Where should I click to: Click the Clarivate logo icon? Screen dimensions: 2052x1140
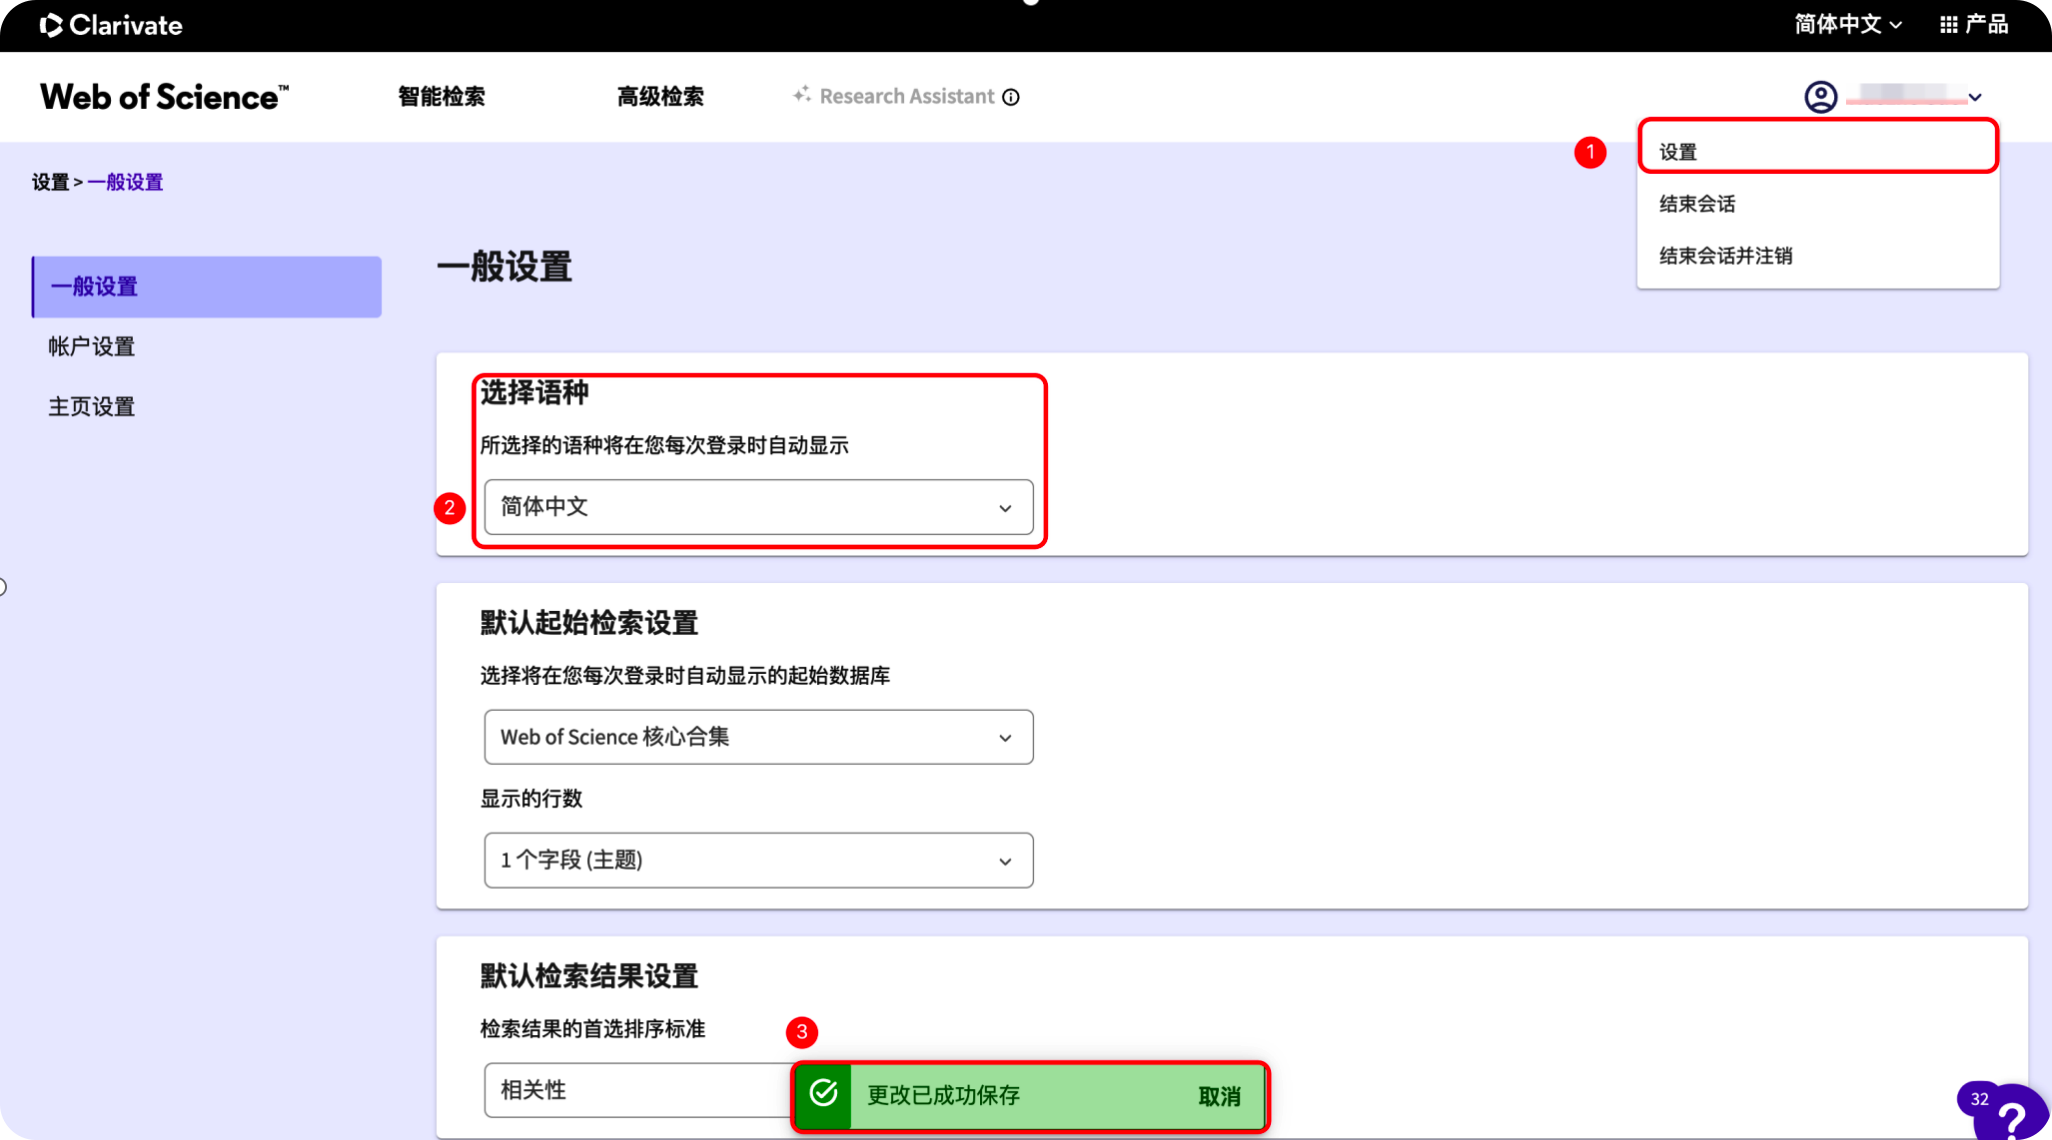[x=51, y=25]
